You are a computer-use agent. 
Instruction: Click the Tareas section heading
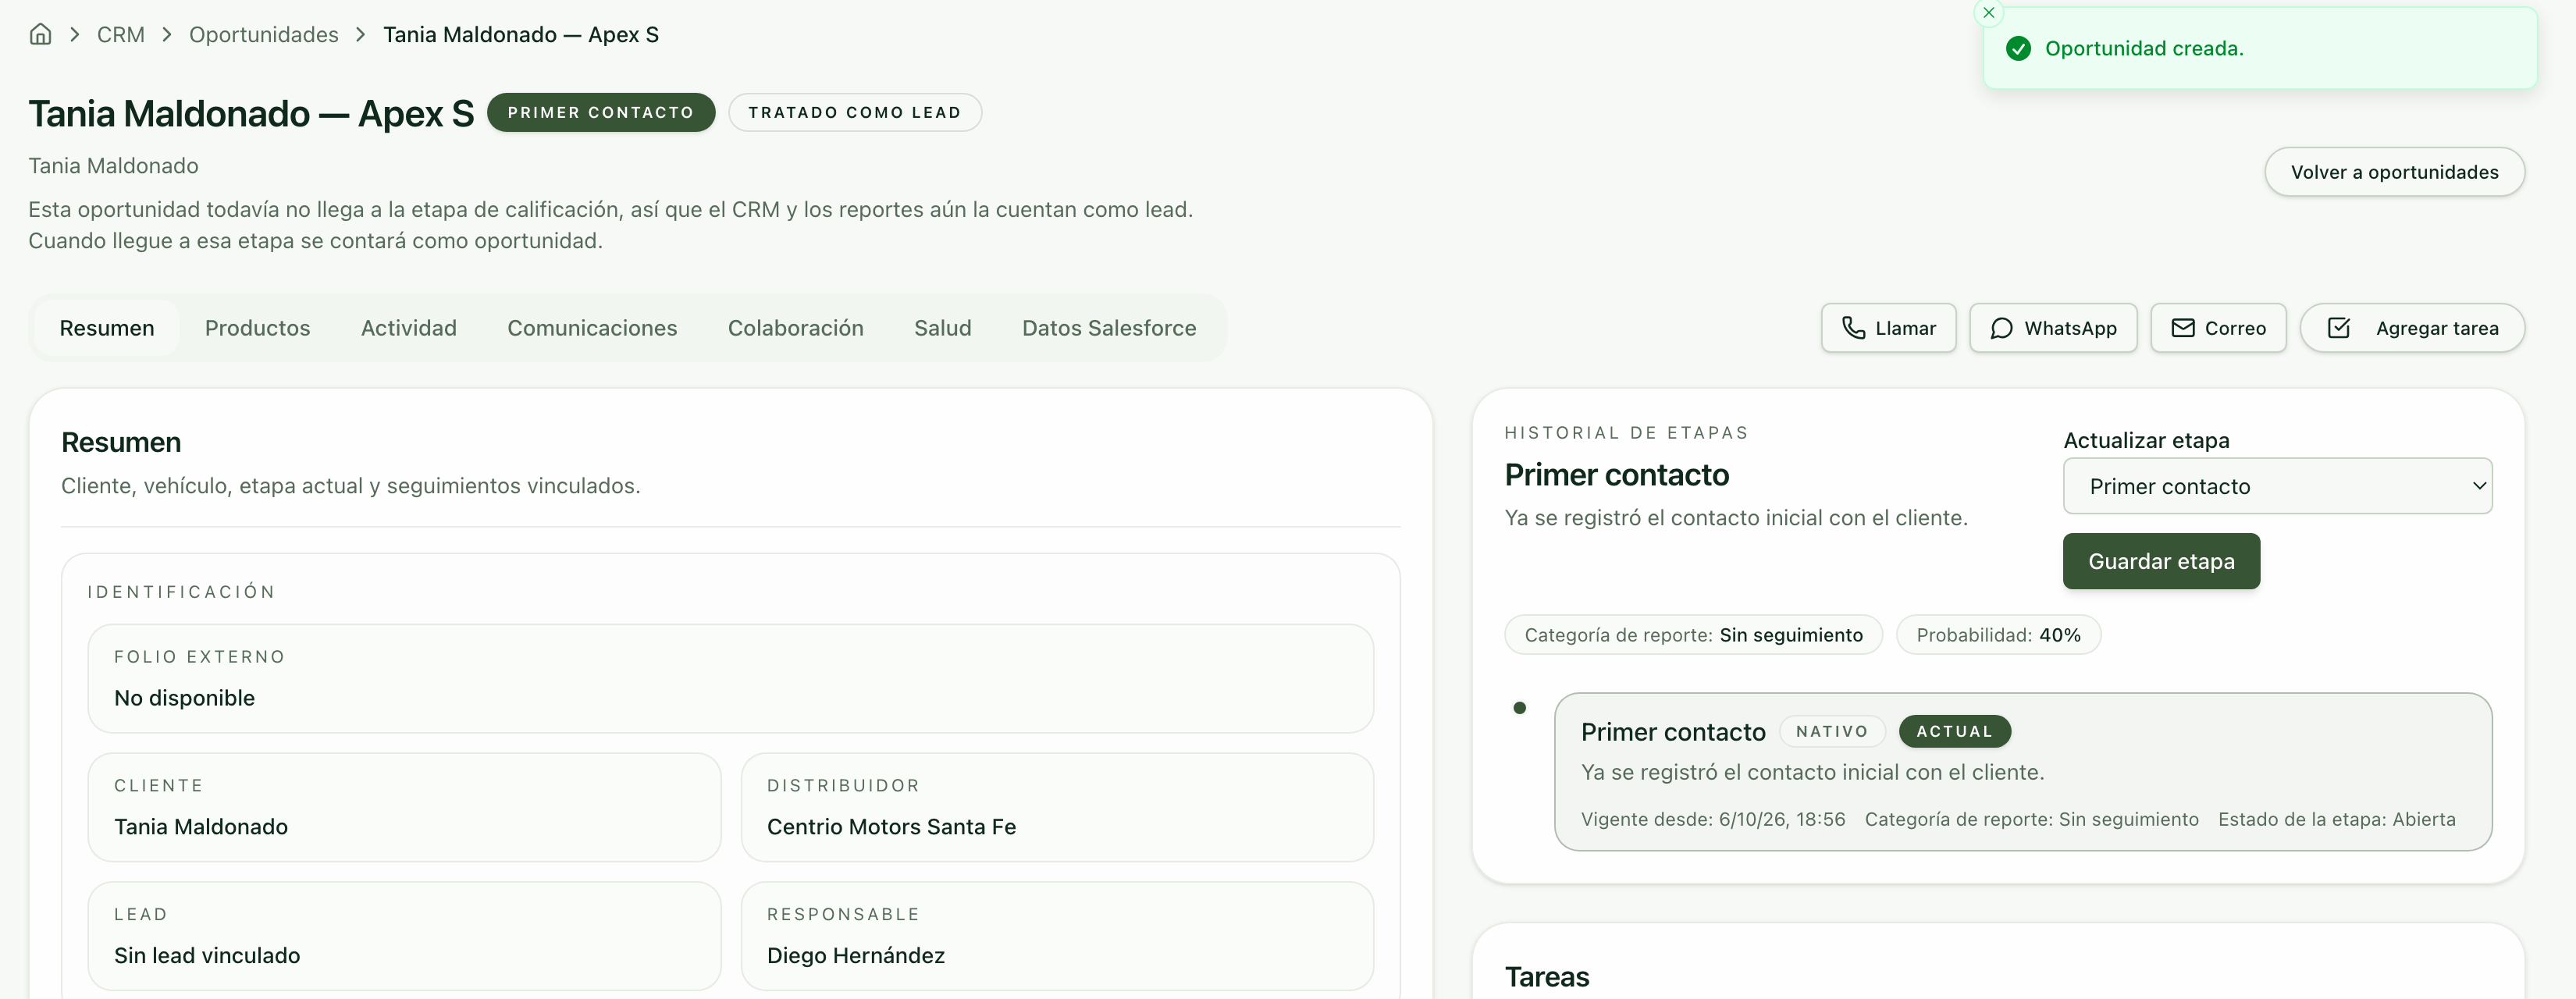[1546, 977]
